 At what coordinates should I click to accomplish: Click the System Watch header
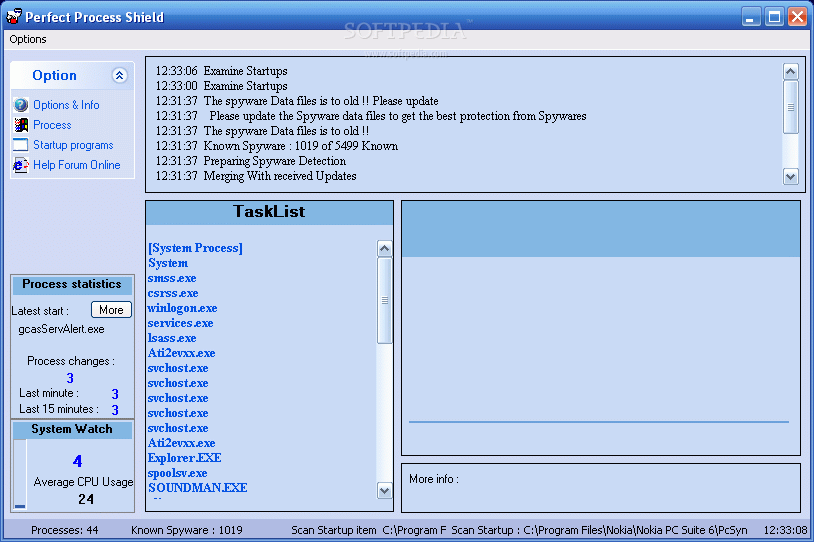pos(72,429)
